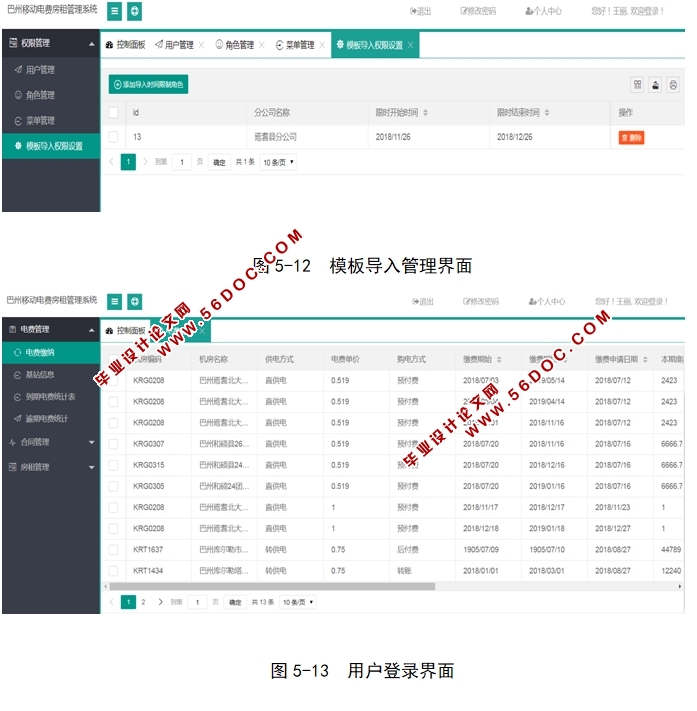Switch to the 角色管理 tab
Image resolution: width=697 pixels, height=711 pixels.
pyautogui.click(x=235, y=45)
